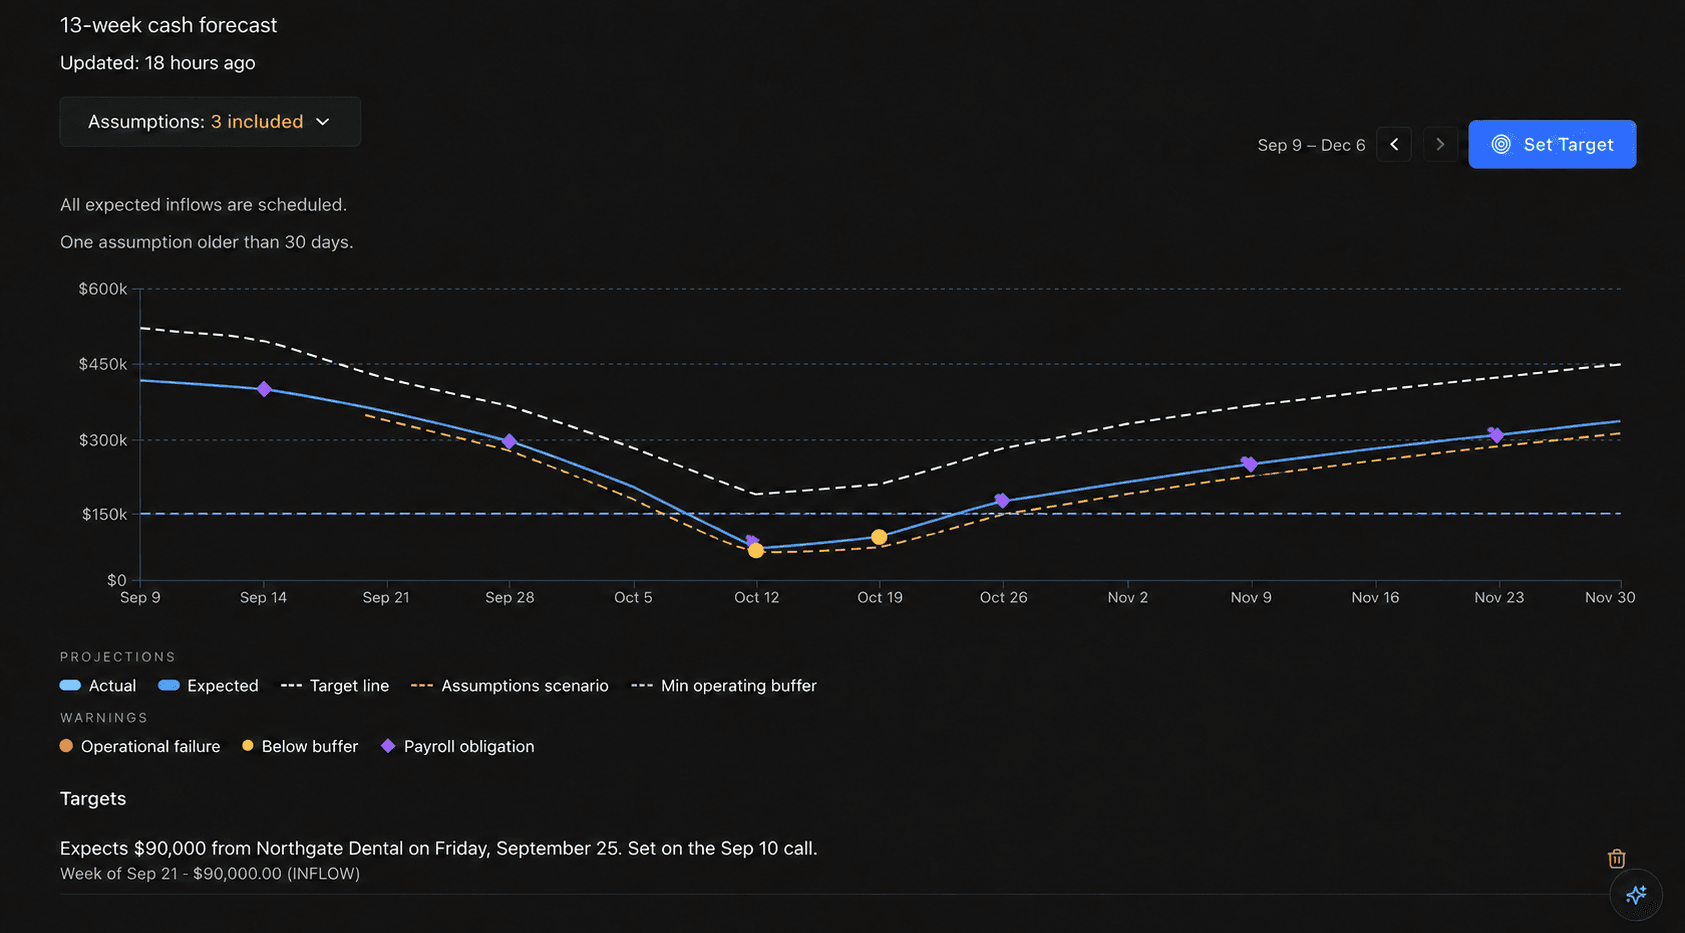Go to previous date range
The width and height of the screenshot is (1685, 933).
click(1394, 144)
